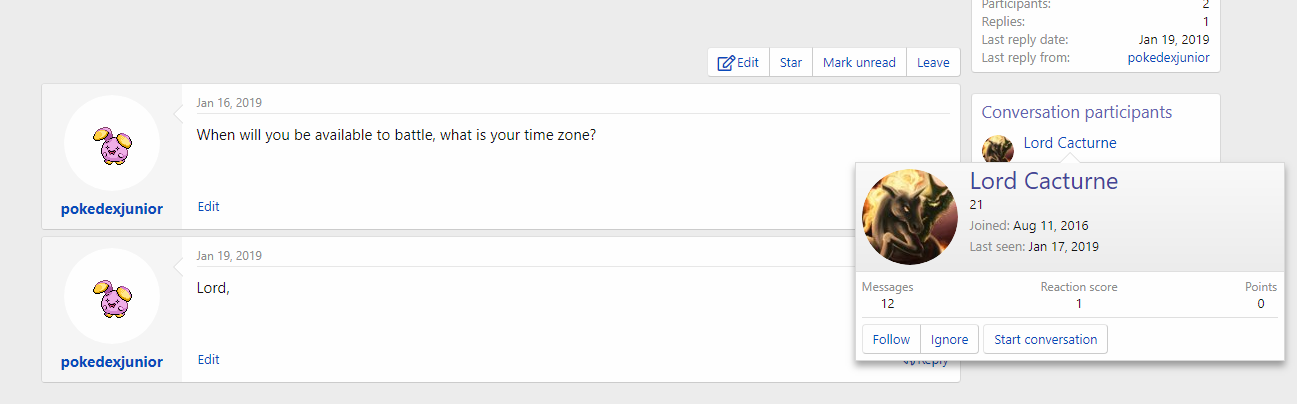The height and width of the screenshot is (404, 1297).
Task: Click the Edit pencil icon in conversation toolbar
Action: [727, 63]
